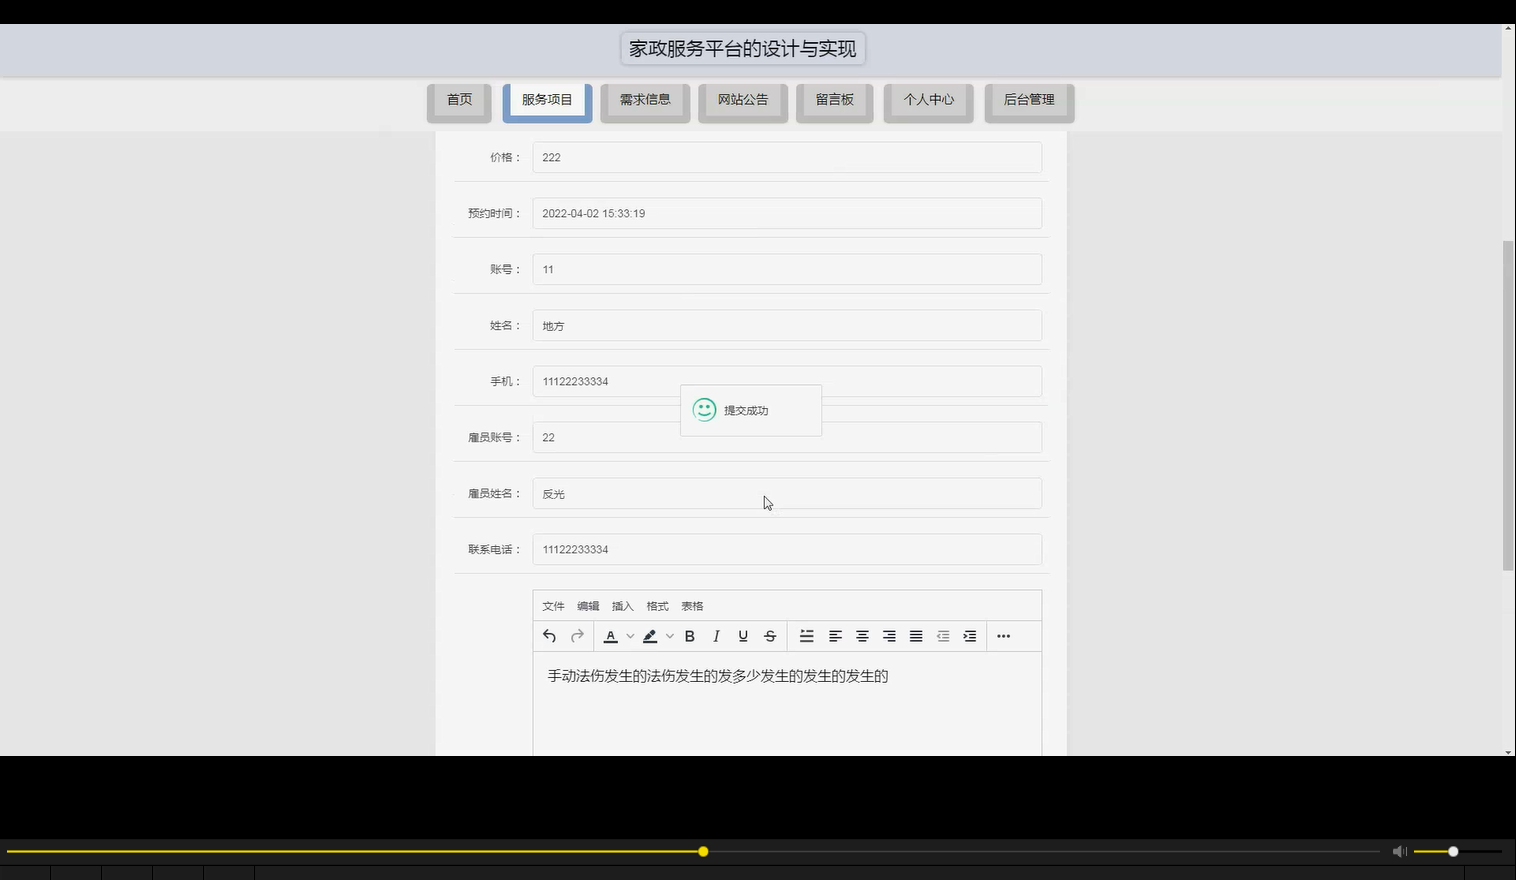Viewport: 1516px width, 880px height.
Task: Mute via the speaker icon
Action: click(x=1399, y=851)
